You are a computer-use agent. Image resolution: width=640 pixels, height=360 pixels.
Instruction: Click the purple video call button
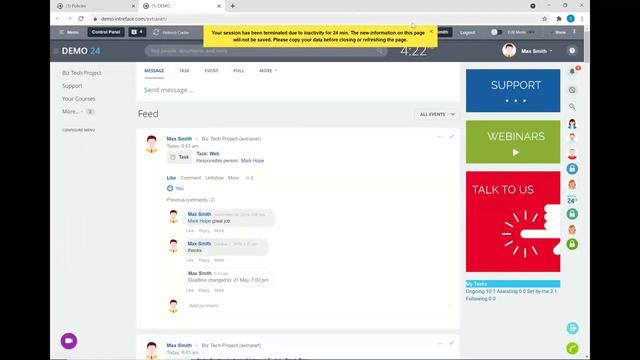coord(69,341)
